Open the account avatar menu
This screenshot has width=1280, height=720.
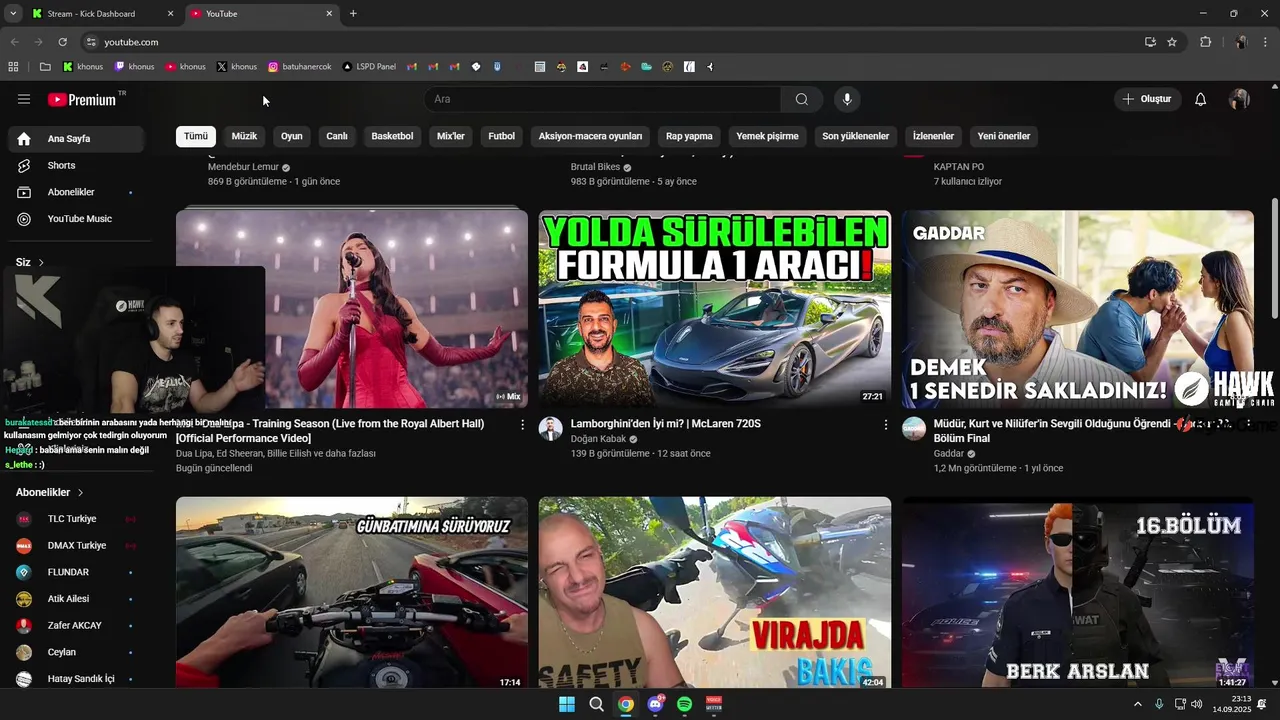1239,99
